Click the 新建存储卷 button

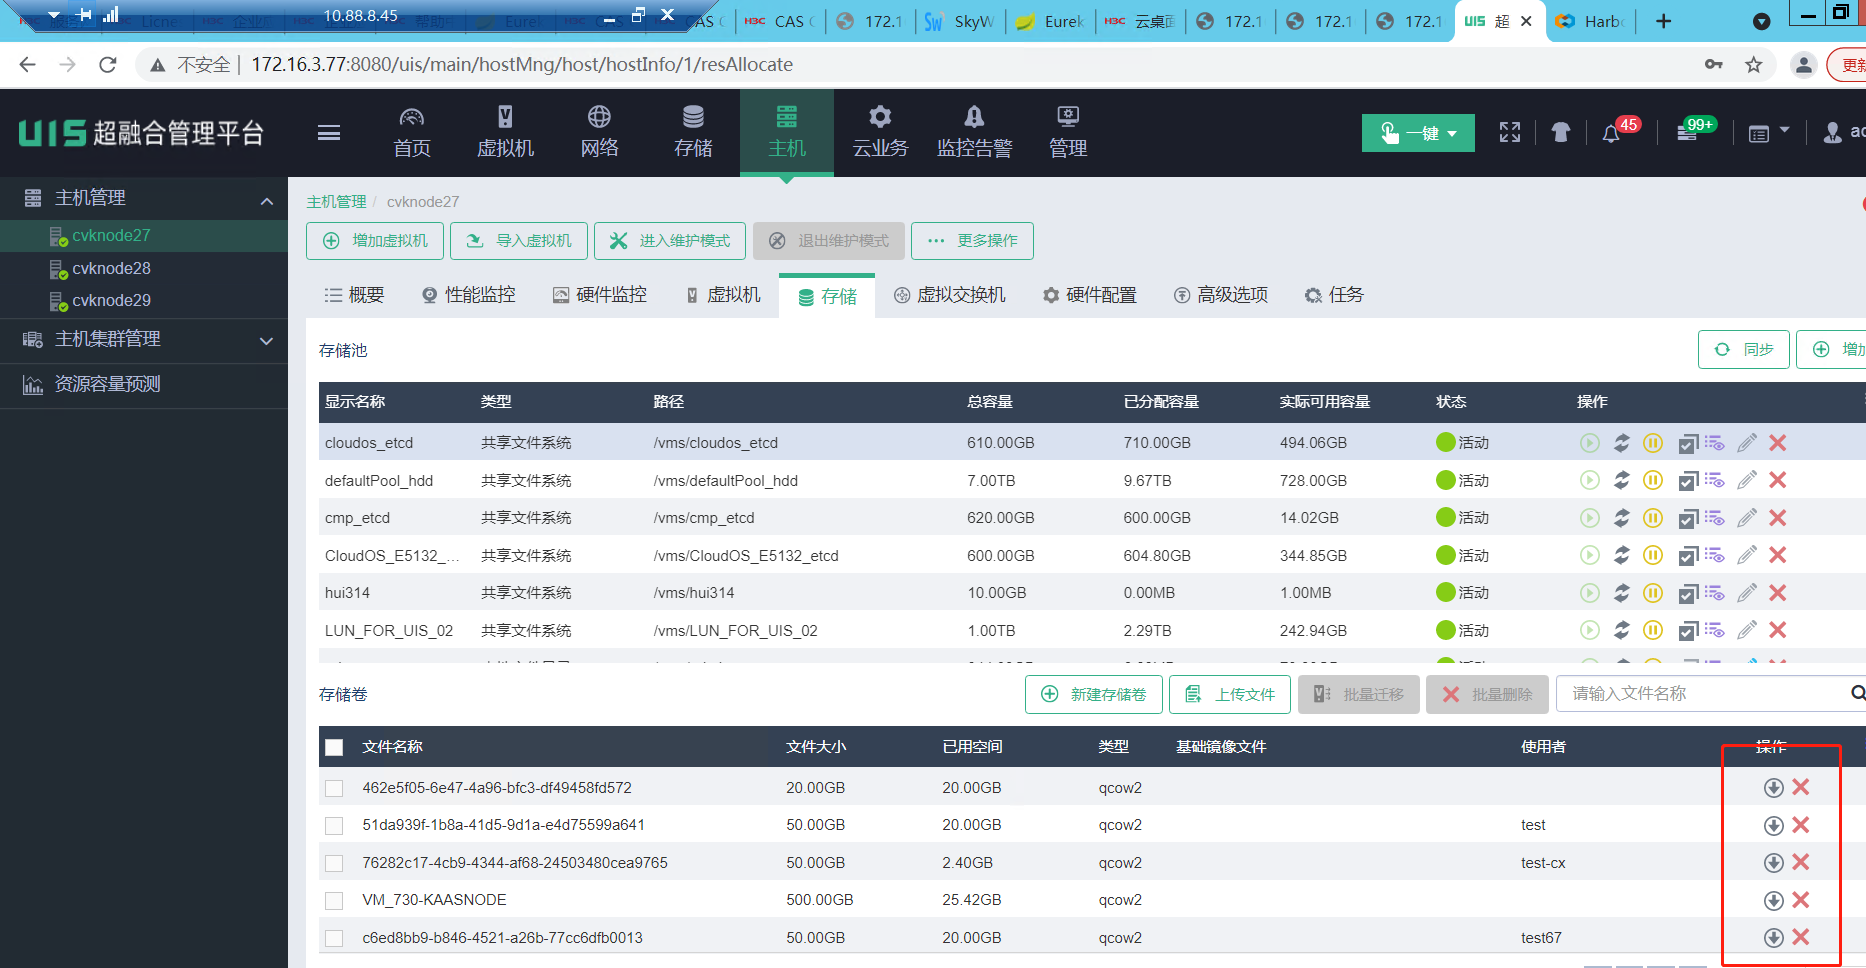[x=1093, y=694]
